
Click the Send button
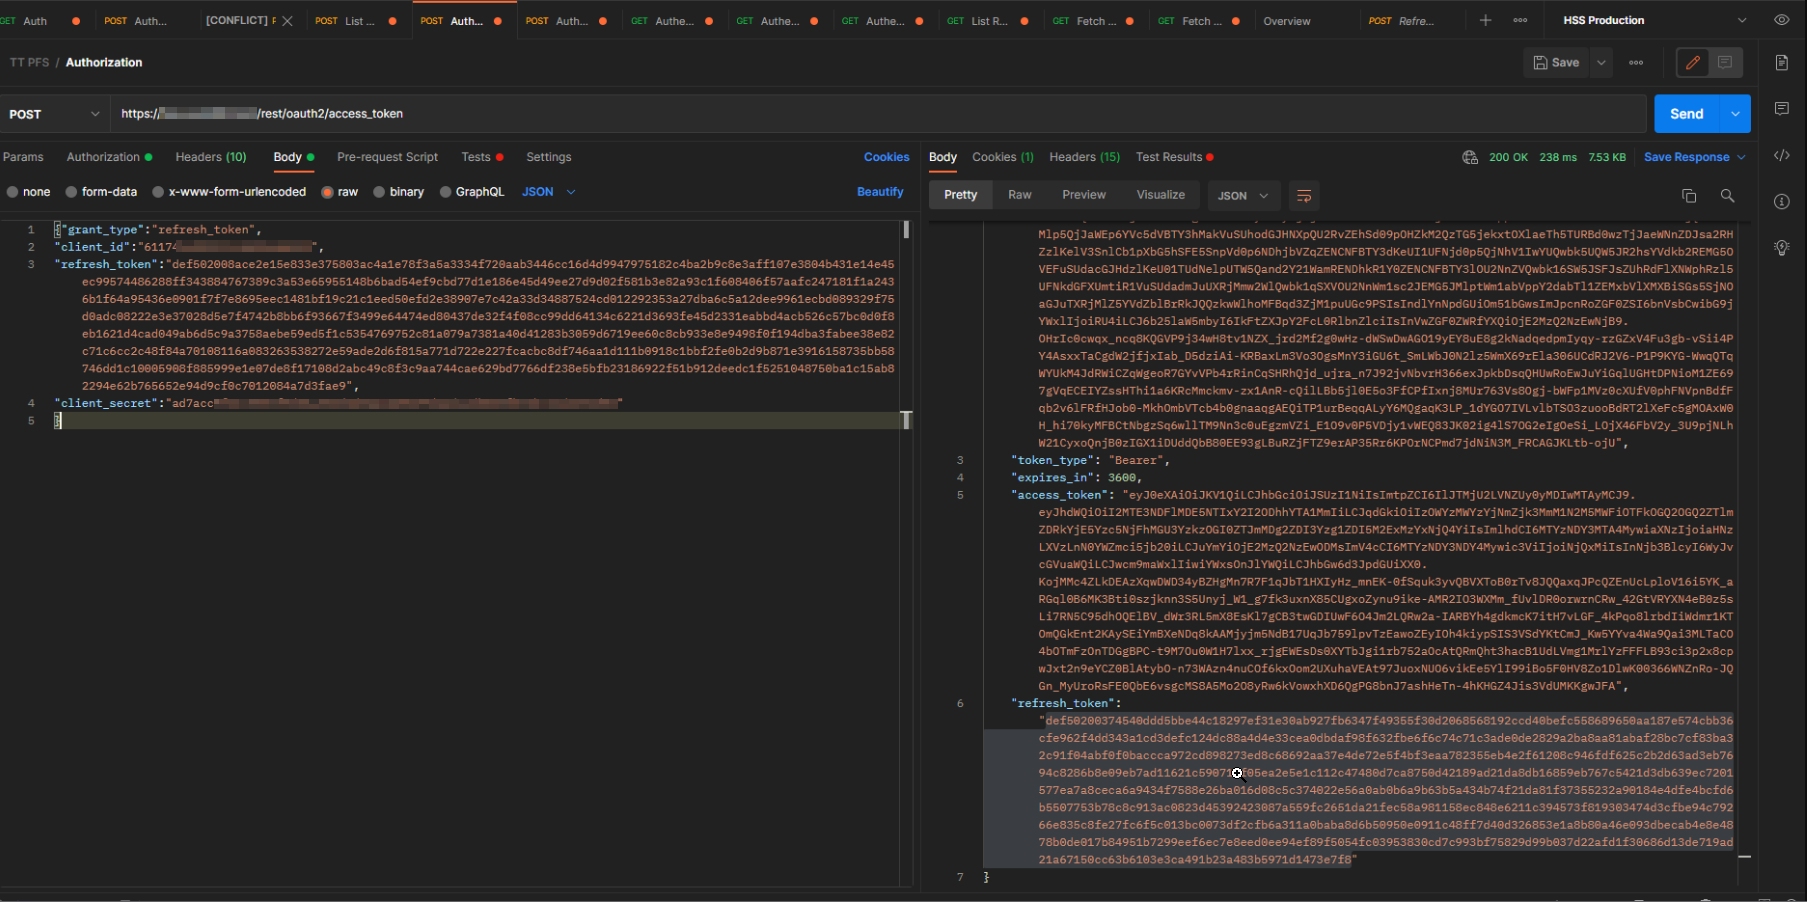point(1686,113)
